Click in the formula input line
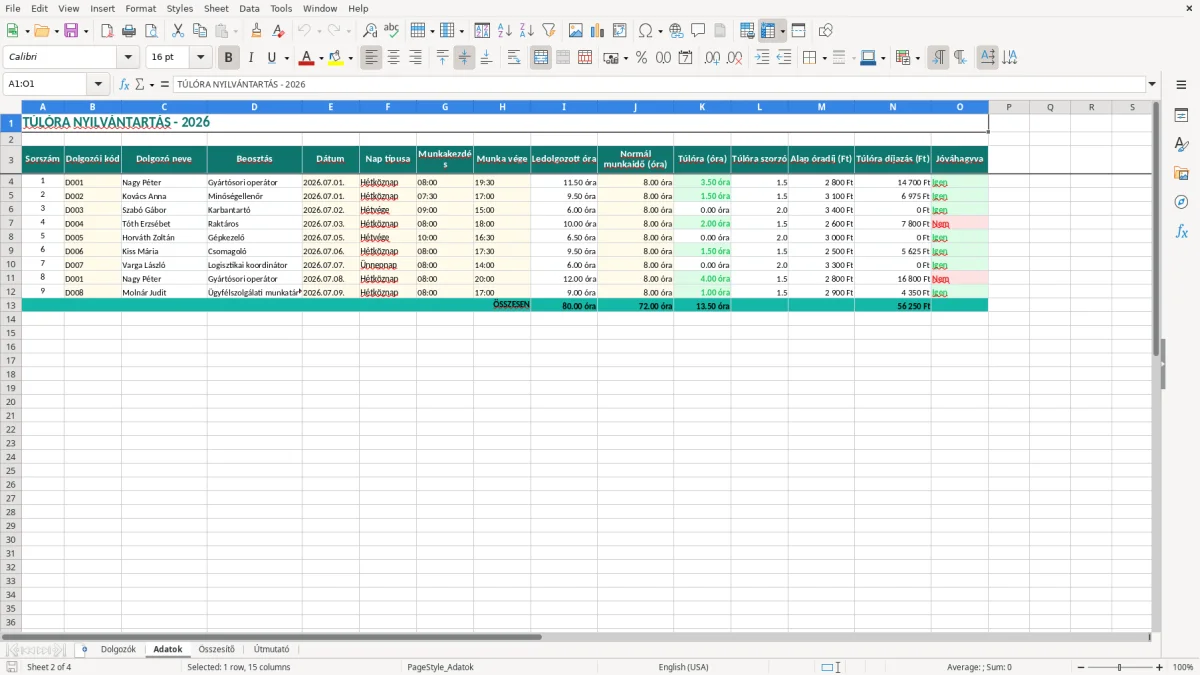The width and height of the screenshot is (1200, 675). click(659, 84)
